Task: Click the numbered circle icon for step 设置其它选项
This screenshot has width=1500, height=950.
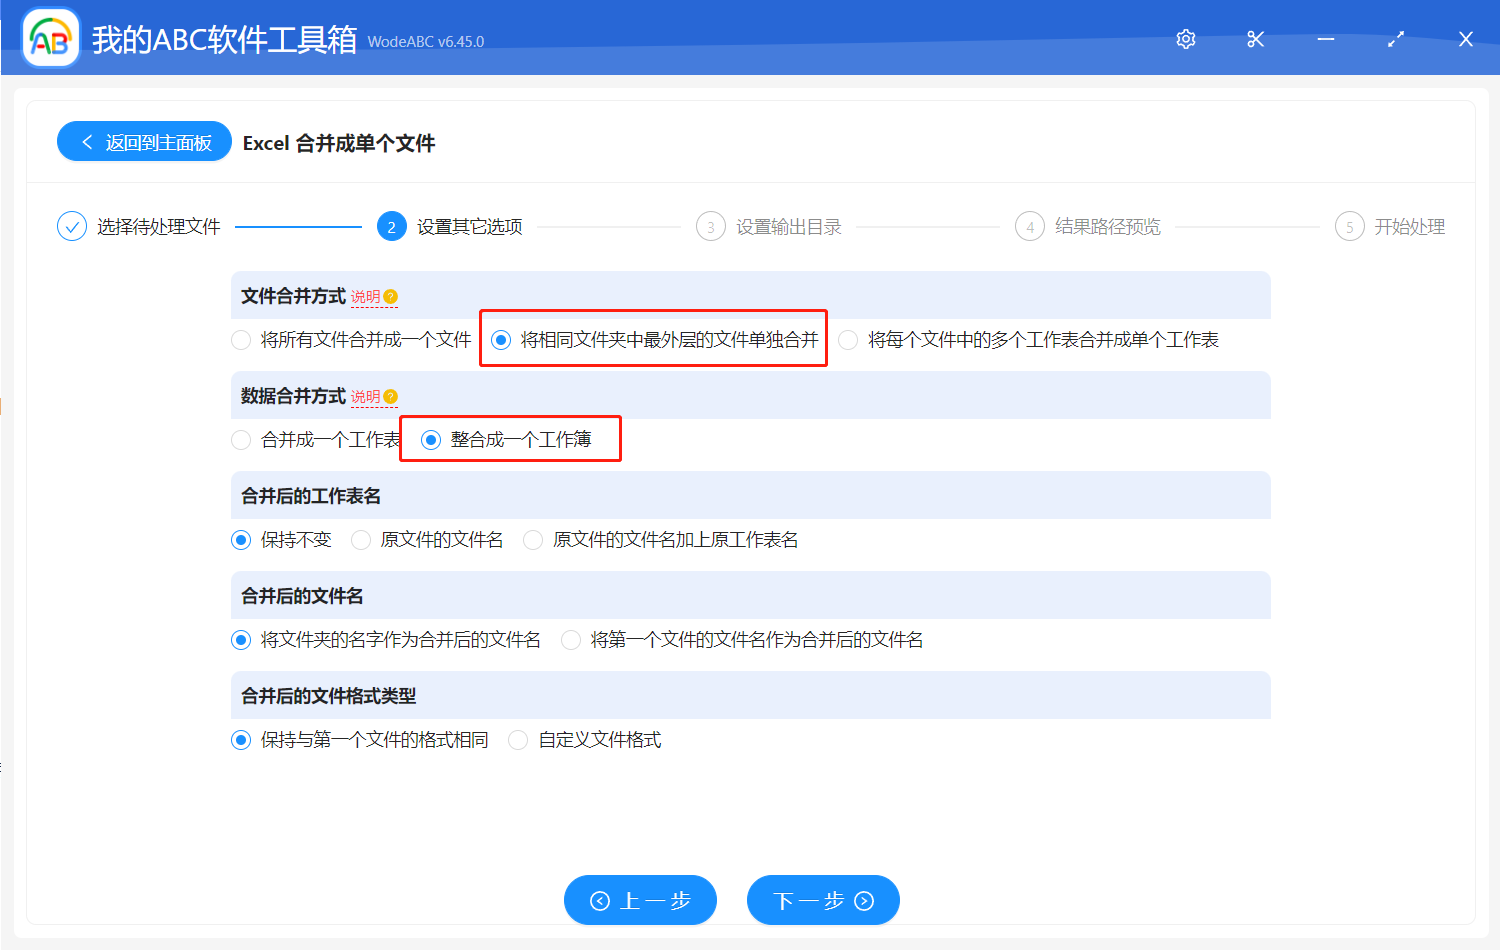Action: (391, 226)
